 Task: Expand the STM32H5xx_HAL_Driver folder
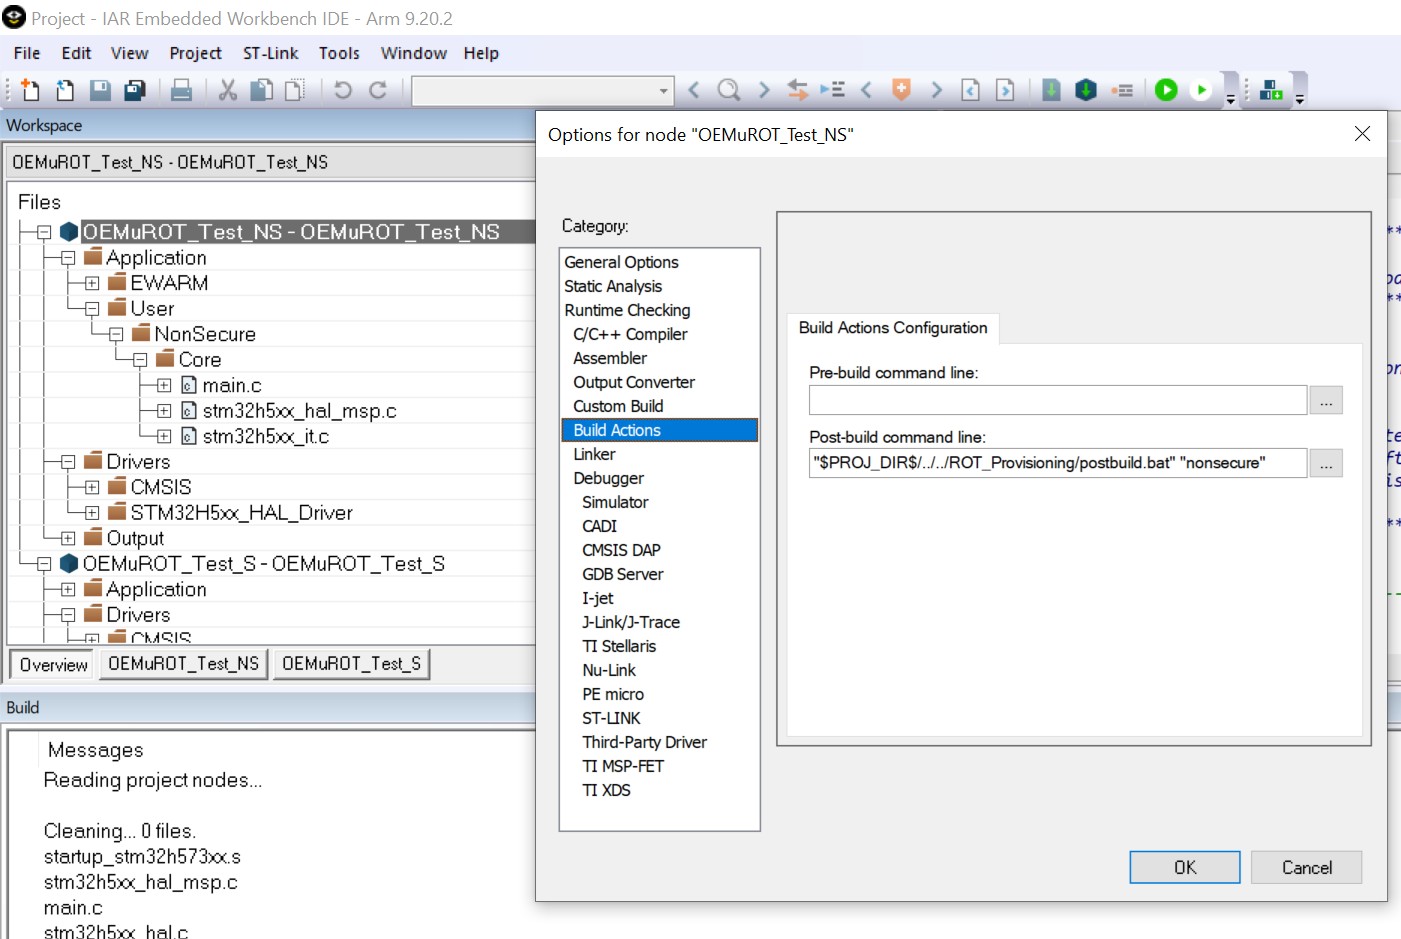pyautogui.click(x=92, y=513)
